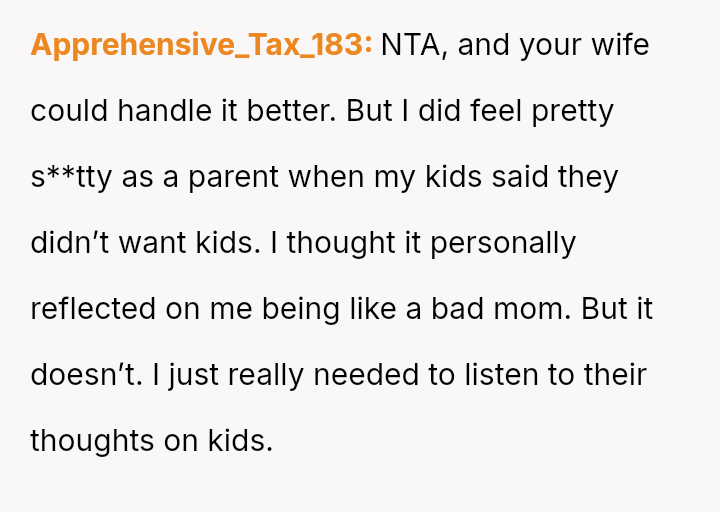Open the Apprehensive_Tax_183 user profile link

[x=201, y=46]
